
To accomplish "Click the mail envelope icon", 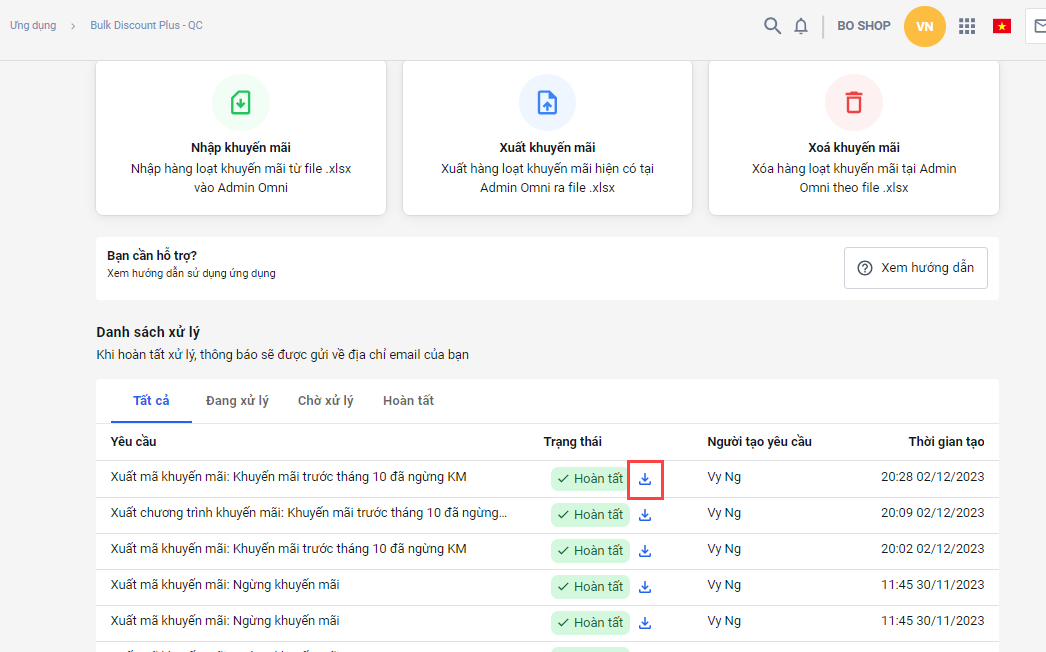I will pos(1038,26).
